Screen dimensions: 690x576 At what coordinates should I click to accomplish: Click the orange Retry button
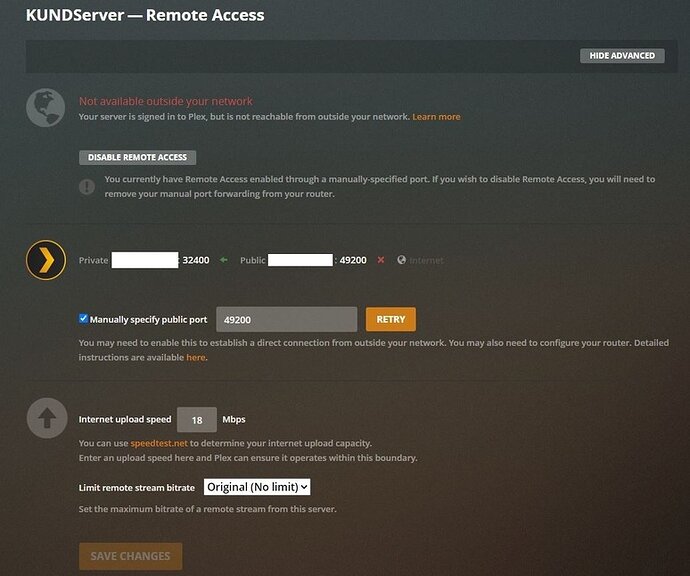click(391, 319)
